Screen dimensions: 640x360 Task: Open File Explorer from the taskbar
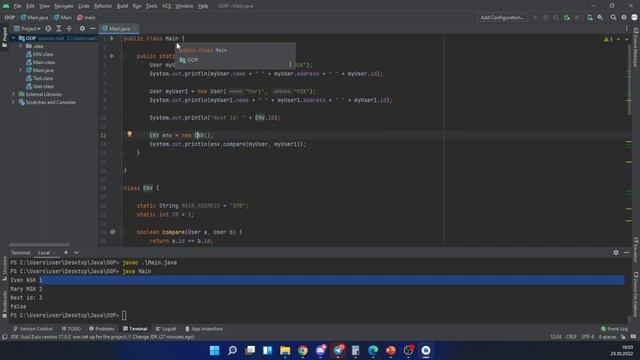point(285,351)
